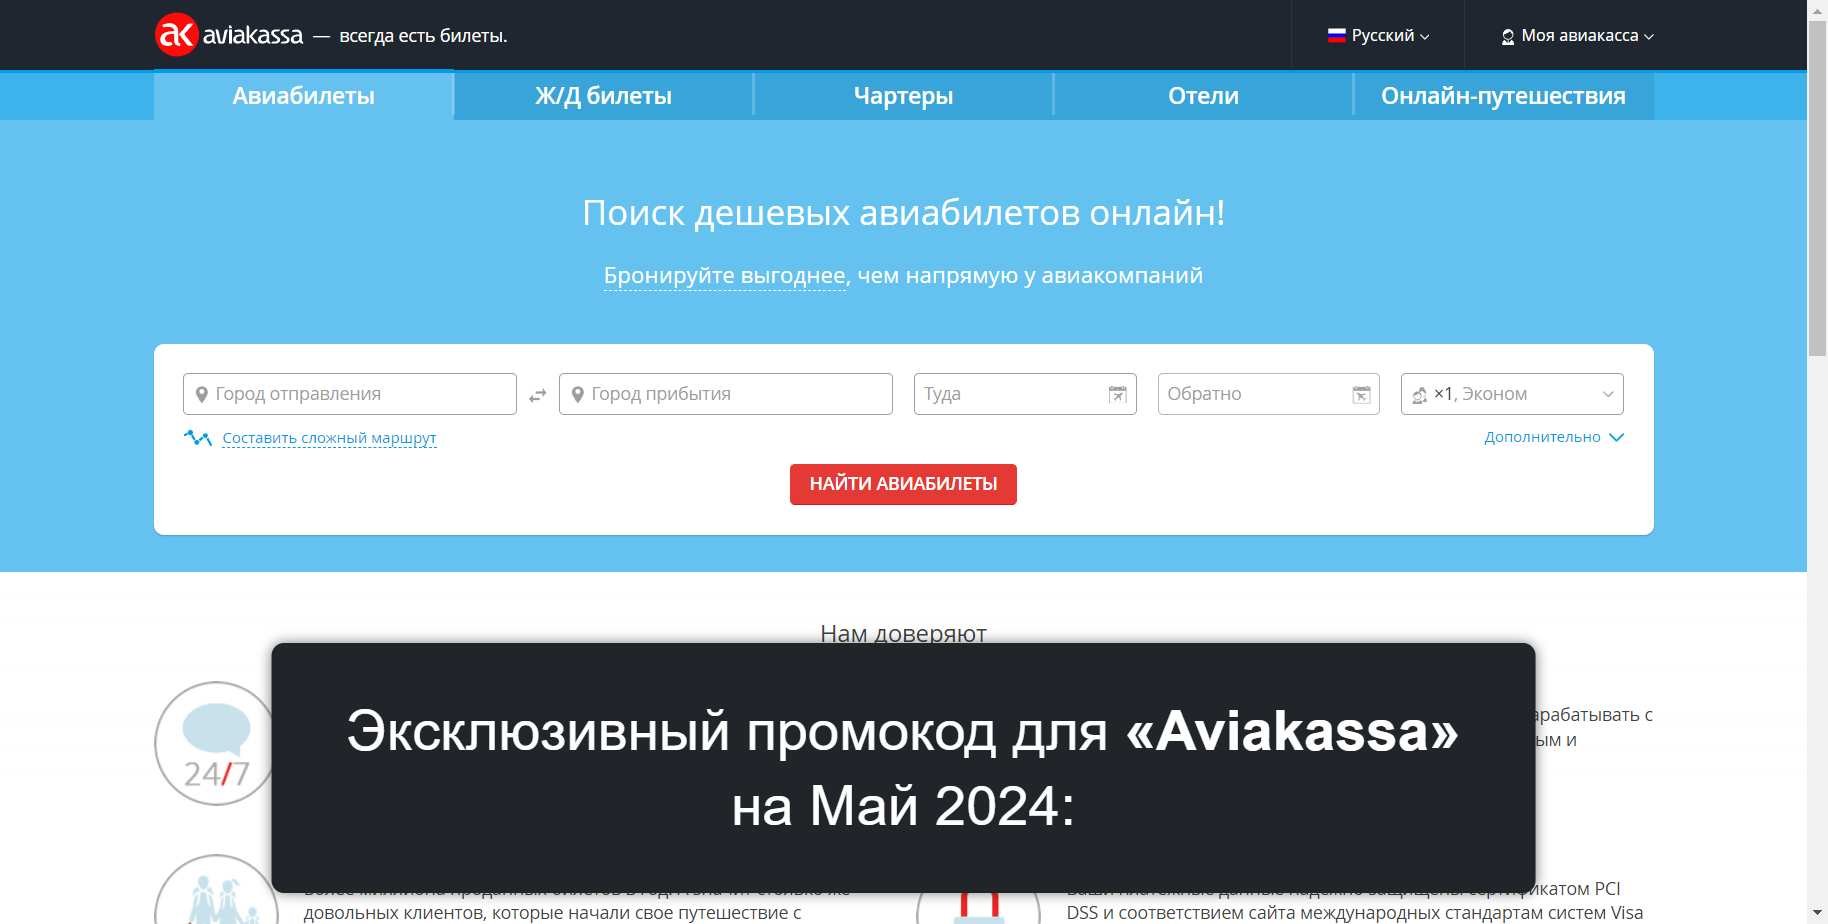Focus the Город отправления field

pyautogui.click(x=350, y=394)
